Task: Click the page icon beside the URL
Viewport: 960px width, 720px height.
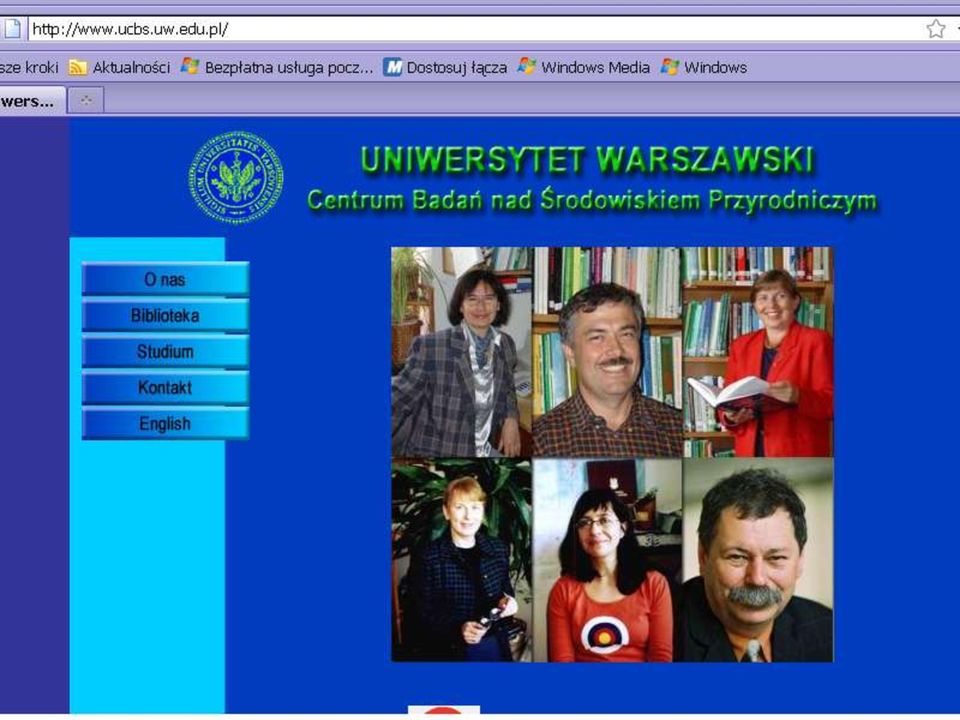Action: coord(12,29)
